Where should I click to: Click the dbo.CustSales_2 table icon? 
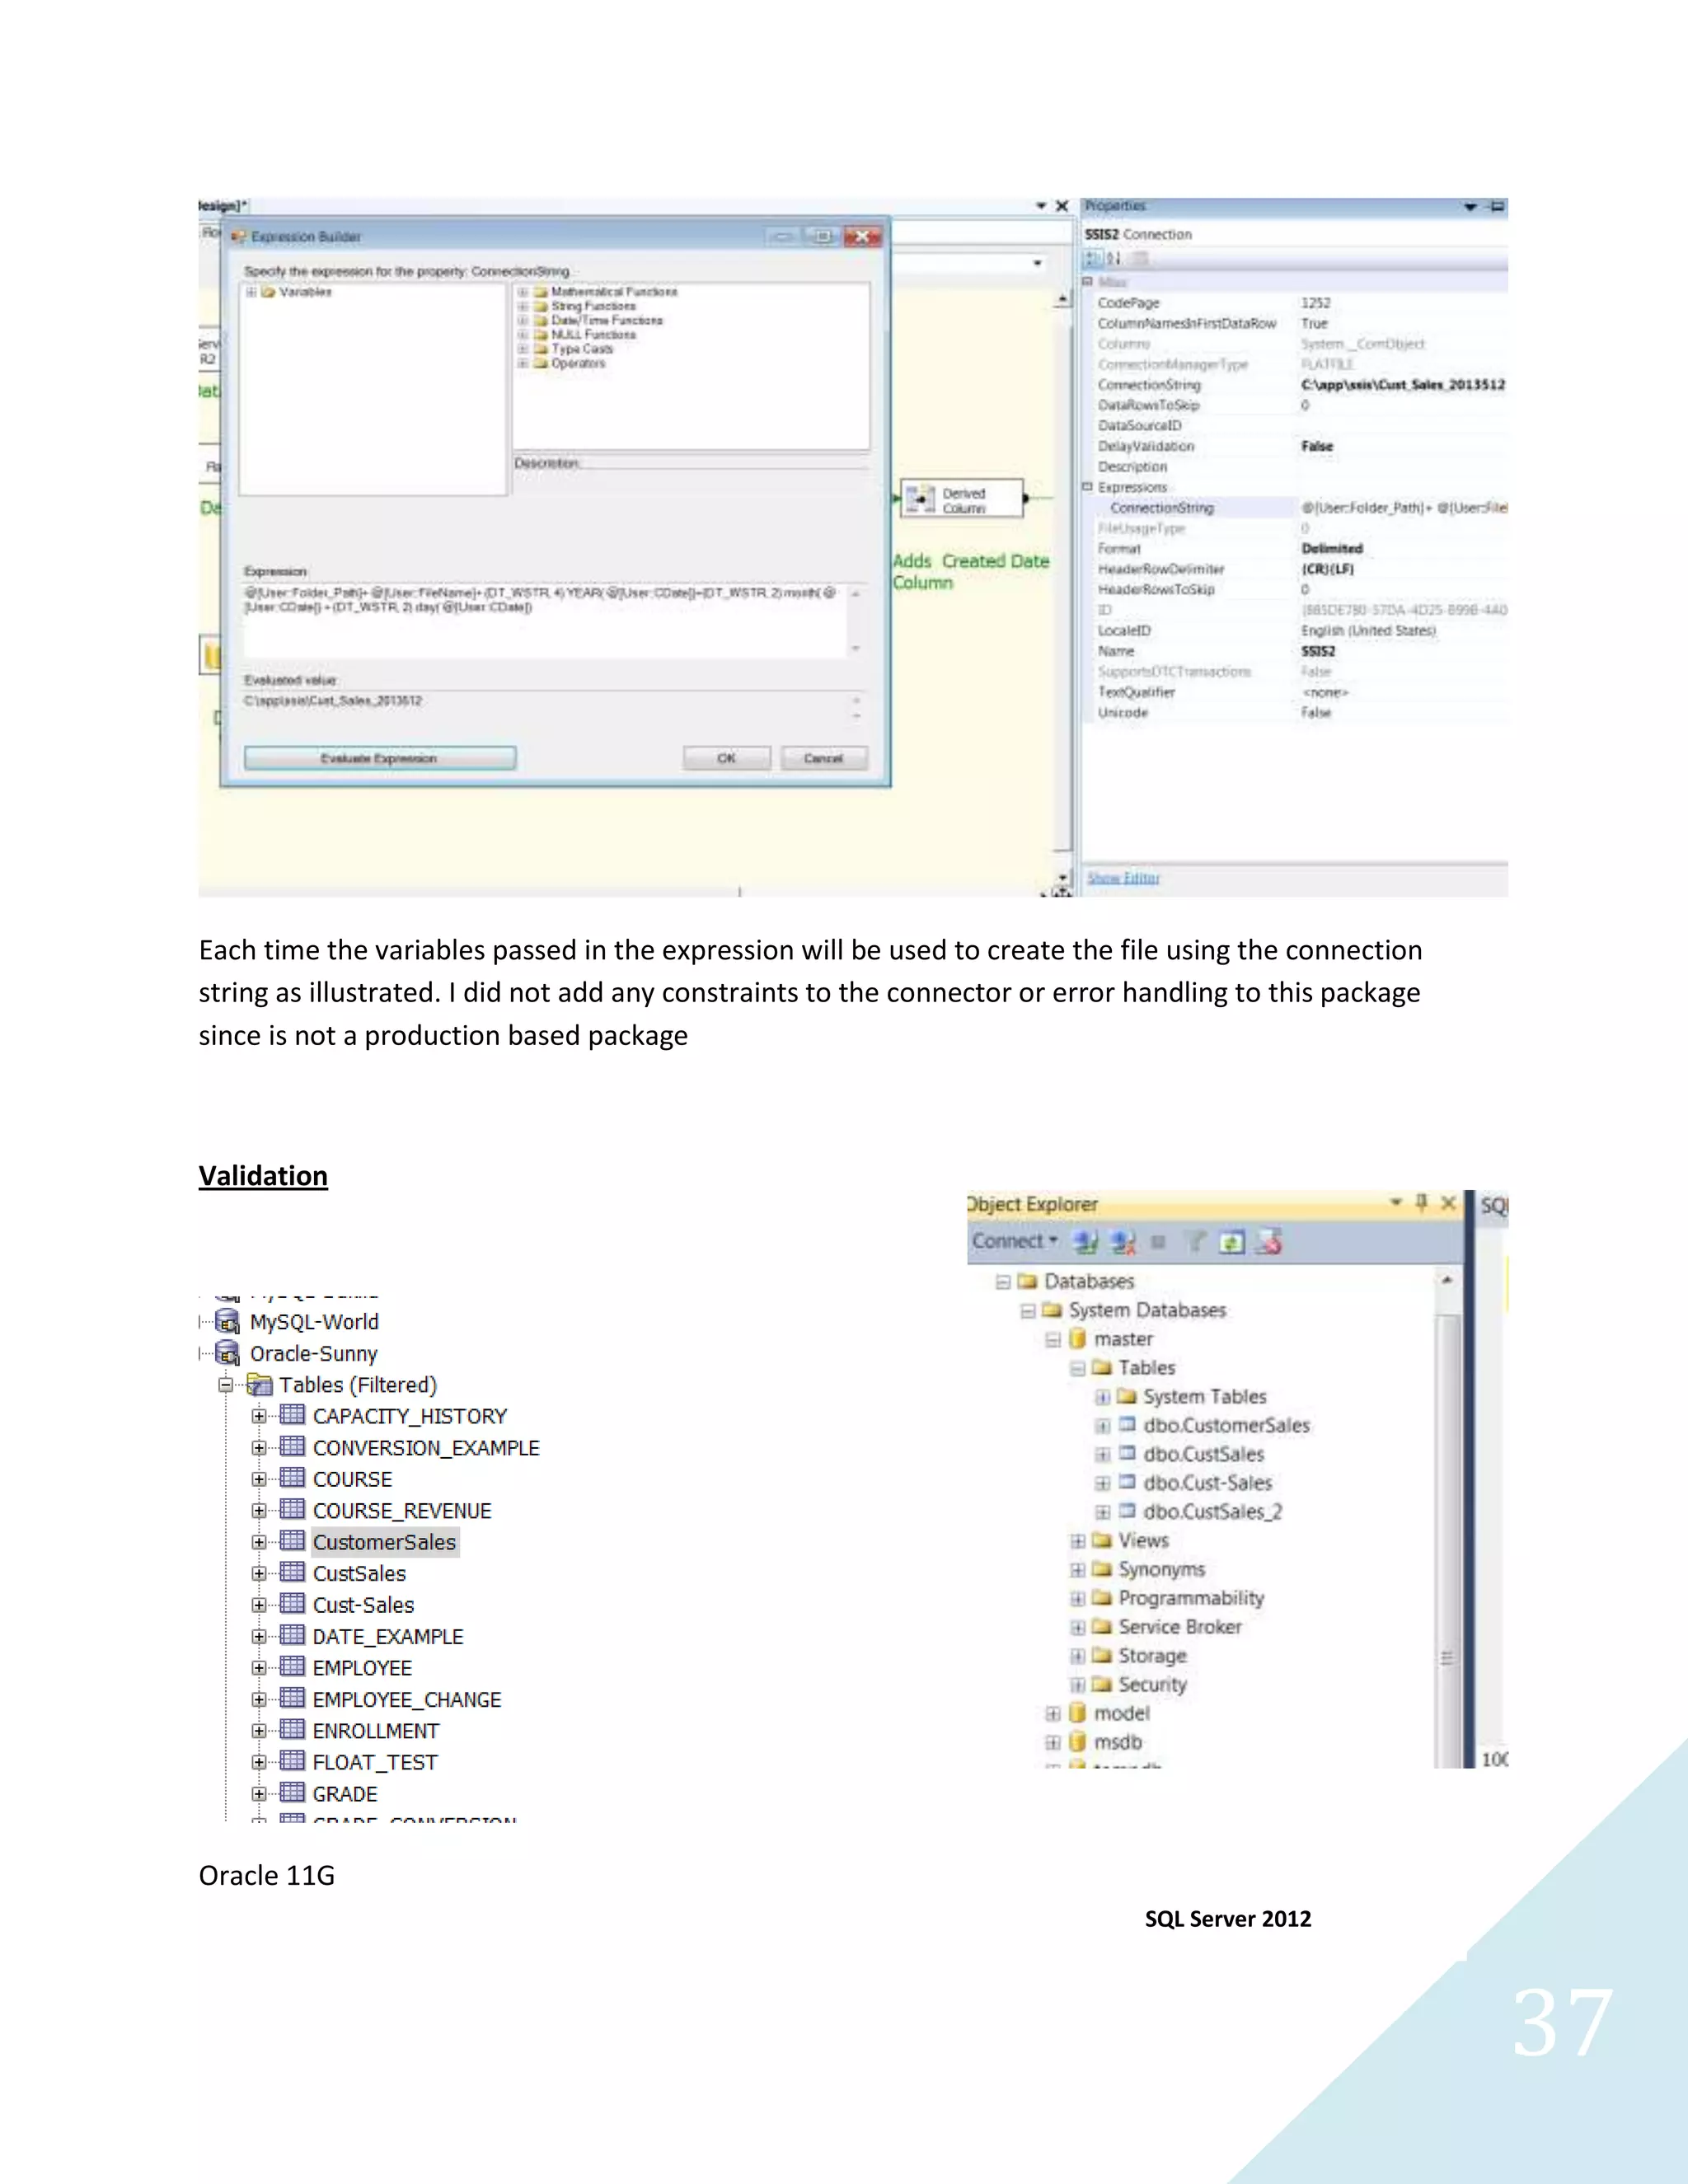1127,1510
